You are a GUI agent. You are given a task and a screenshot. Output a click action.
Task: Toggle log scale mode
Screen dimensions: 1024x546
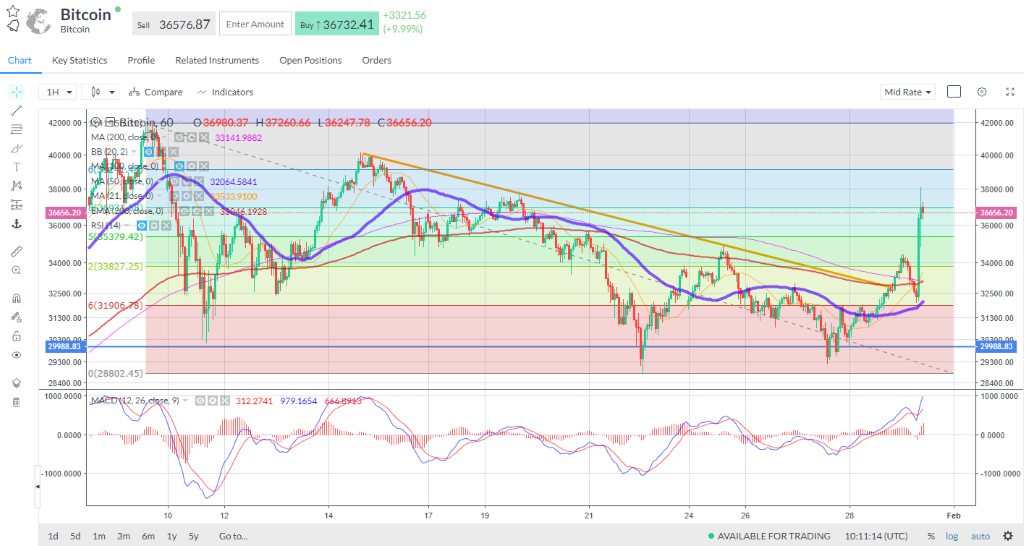(952, 536)
